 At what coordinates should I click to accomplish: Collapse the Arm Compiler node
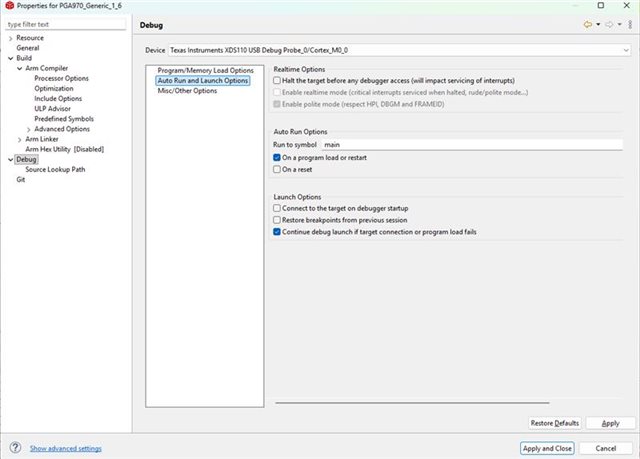coord(19,68)
